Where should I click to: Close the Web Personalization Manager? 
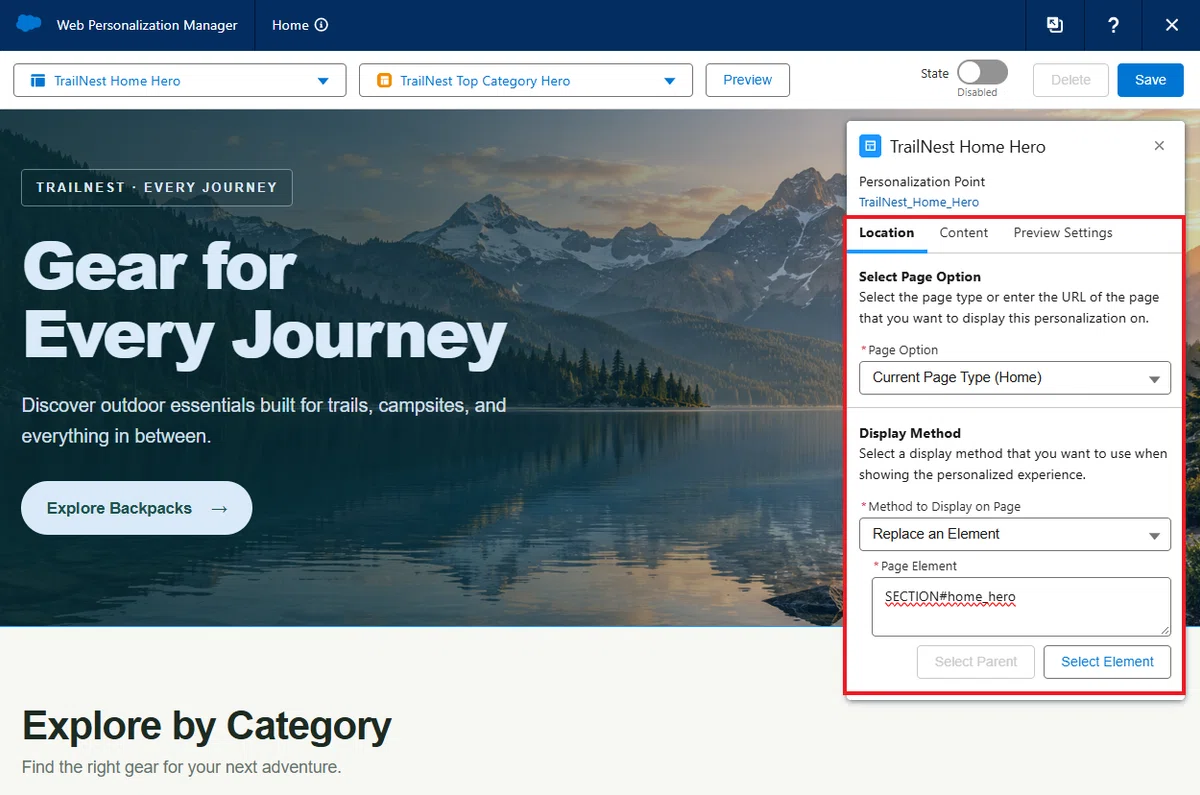point(1172,25)
